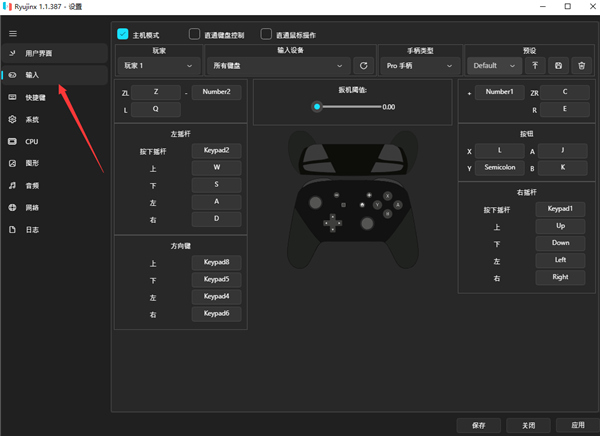Enable the 直通鼠标操作 checkbox
The width and height of the screenshot is (600, 436).
pos(267,33)
